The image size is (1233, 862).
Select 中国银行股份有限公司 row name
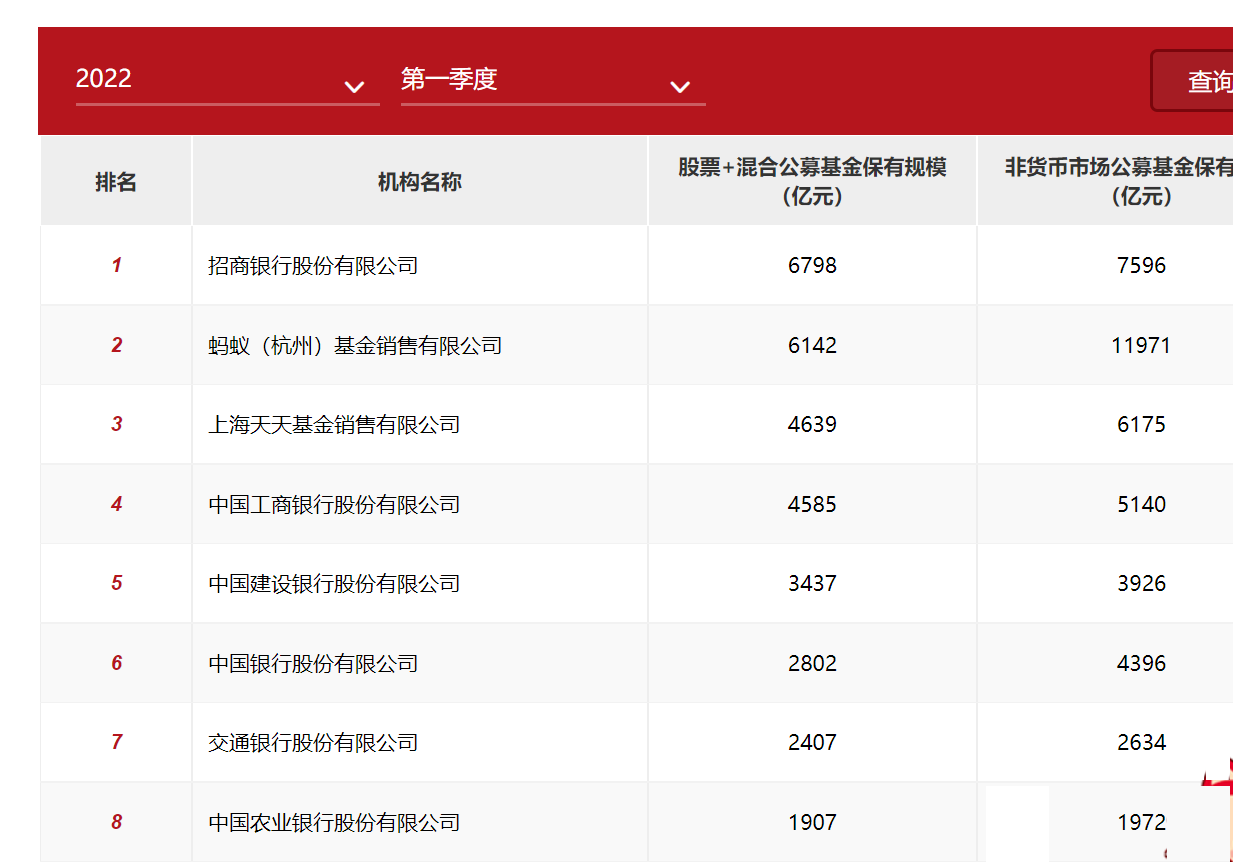coord(313,664)
